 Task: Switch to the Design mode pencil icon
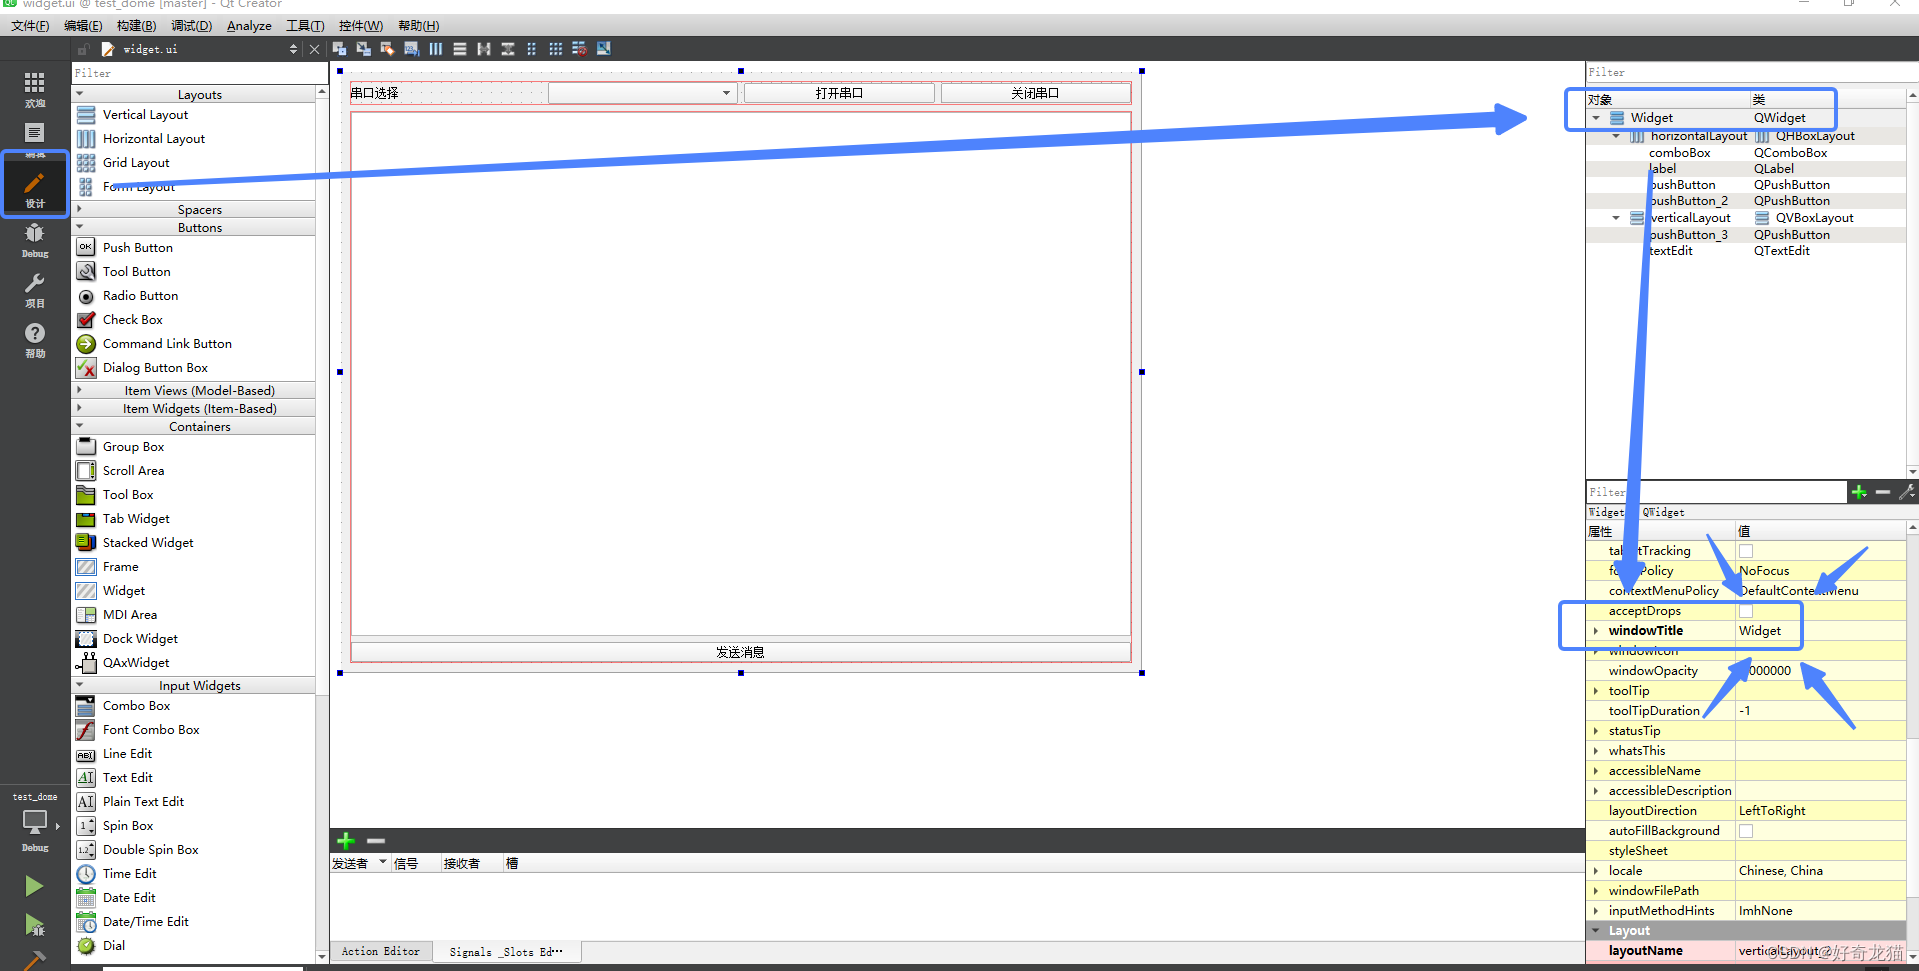tap(35, 185)
